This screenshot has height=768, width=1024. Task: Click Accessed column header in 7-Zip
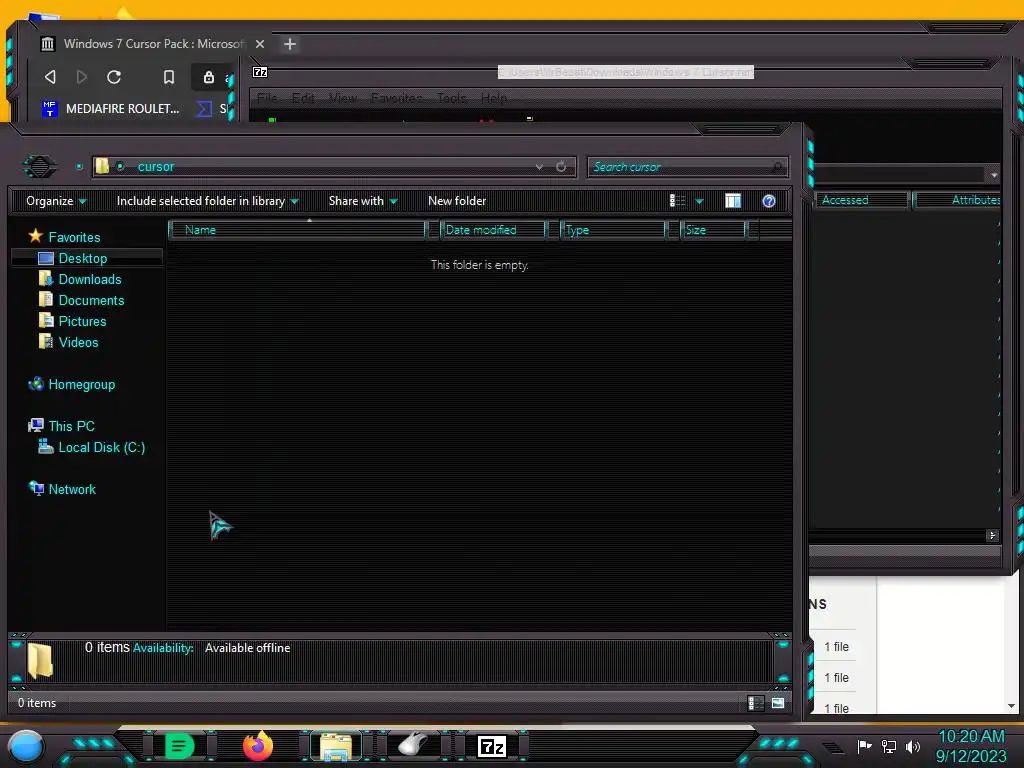pos(861,200)
